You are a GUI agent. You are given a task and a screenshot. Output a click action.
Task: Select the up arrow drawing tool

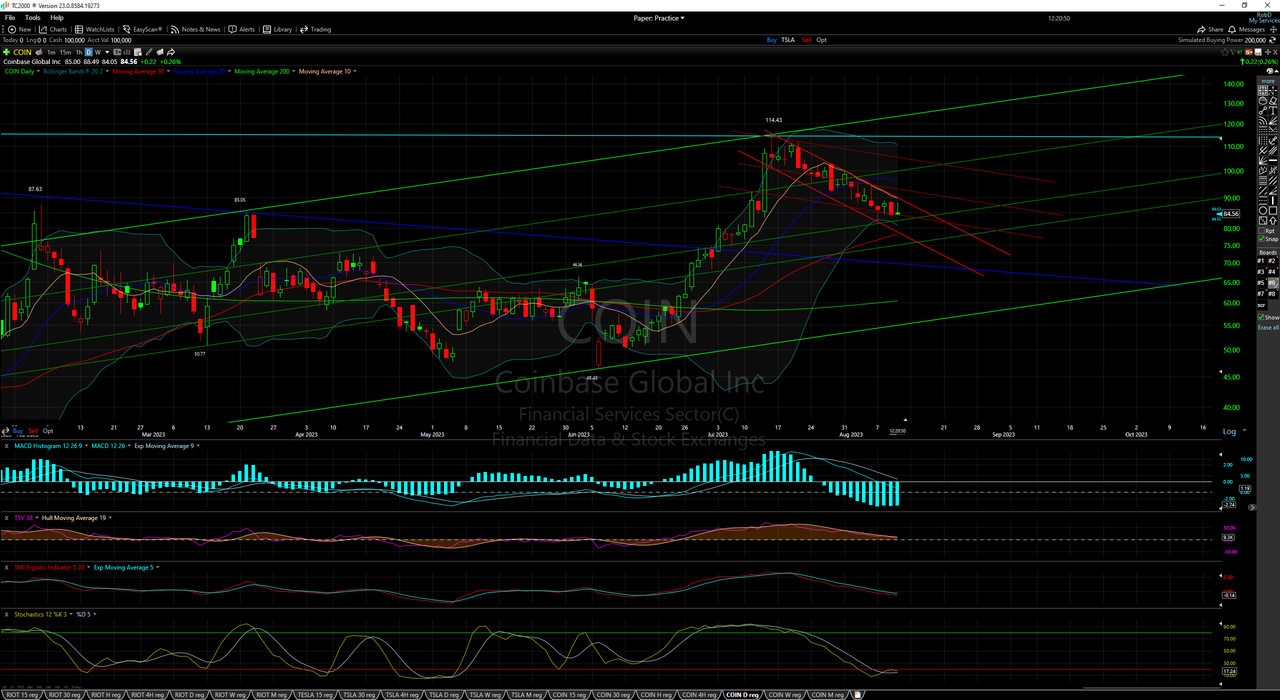(1273, 220)
